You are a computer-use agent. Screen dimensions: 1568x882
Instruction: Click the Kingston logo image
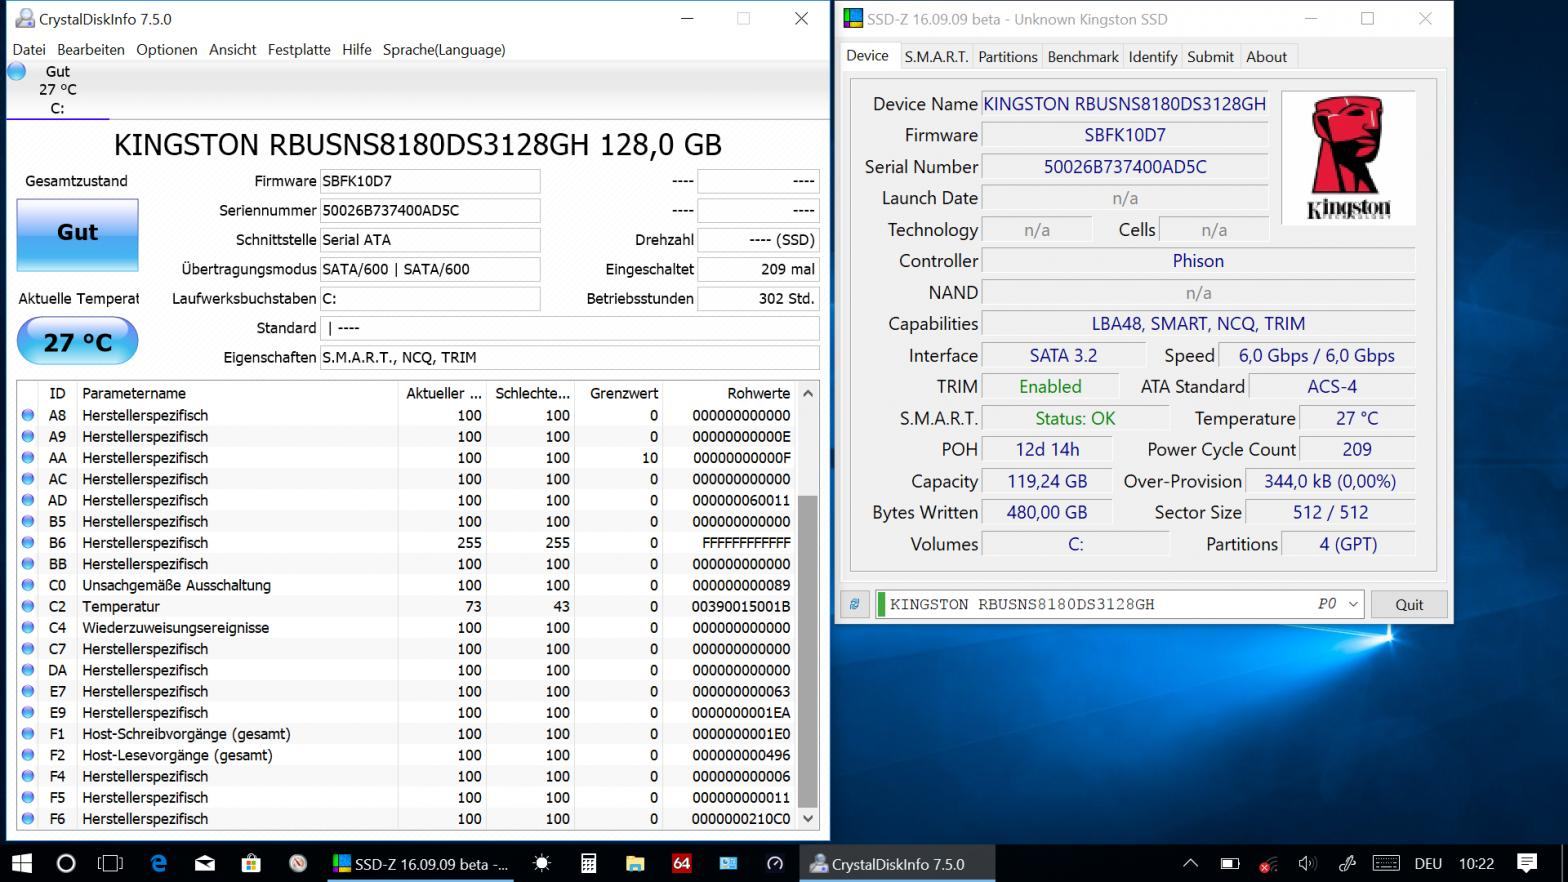tap(1348, 158)
